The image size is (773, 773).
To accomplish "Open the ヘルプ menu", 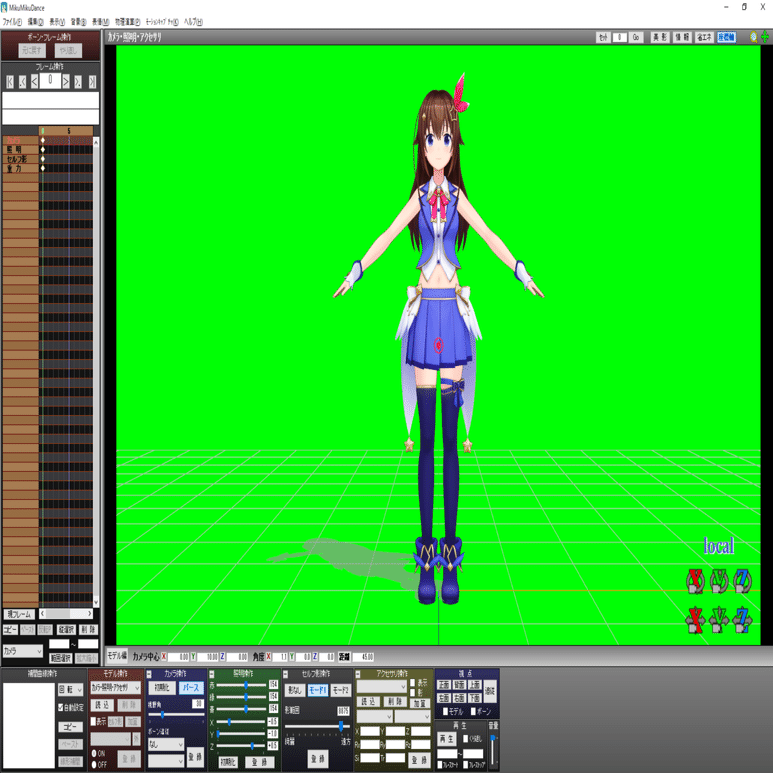I will tap(193, 22).
